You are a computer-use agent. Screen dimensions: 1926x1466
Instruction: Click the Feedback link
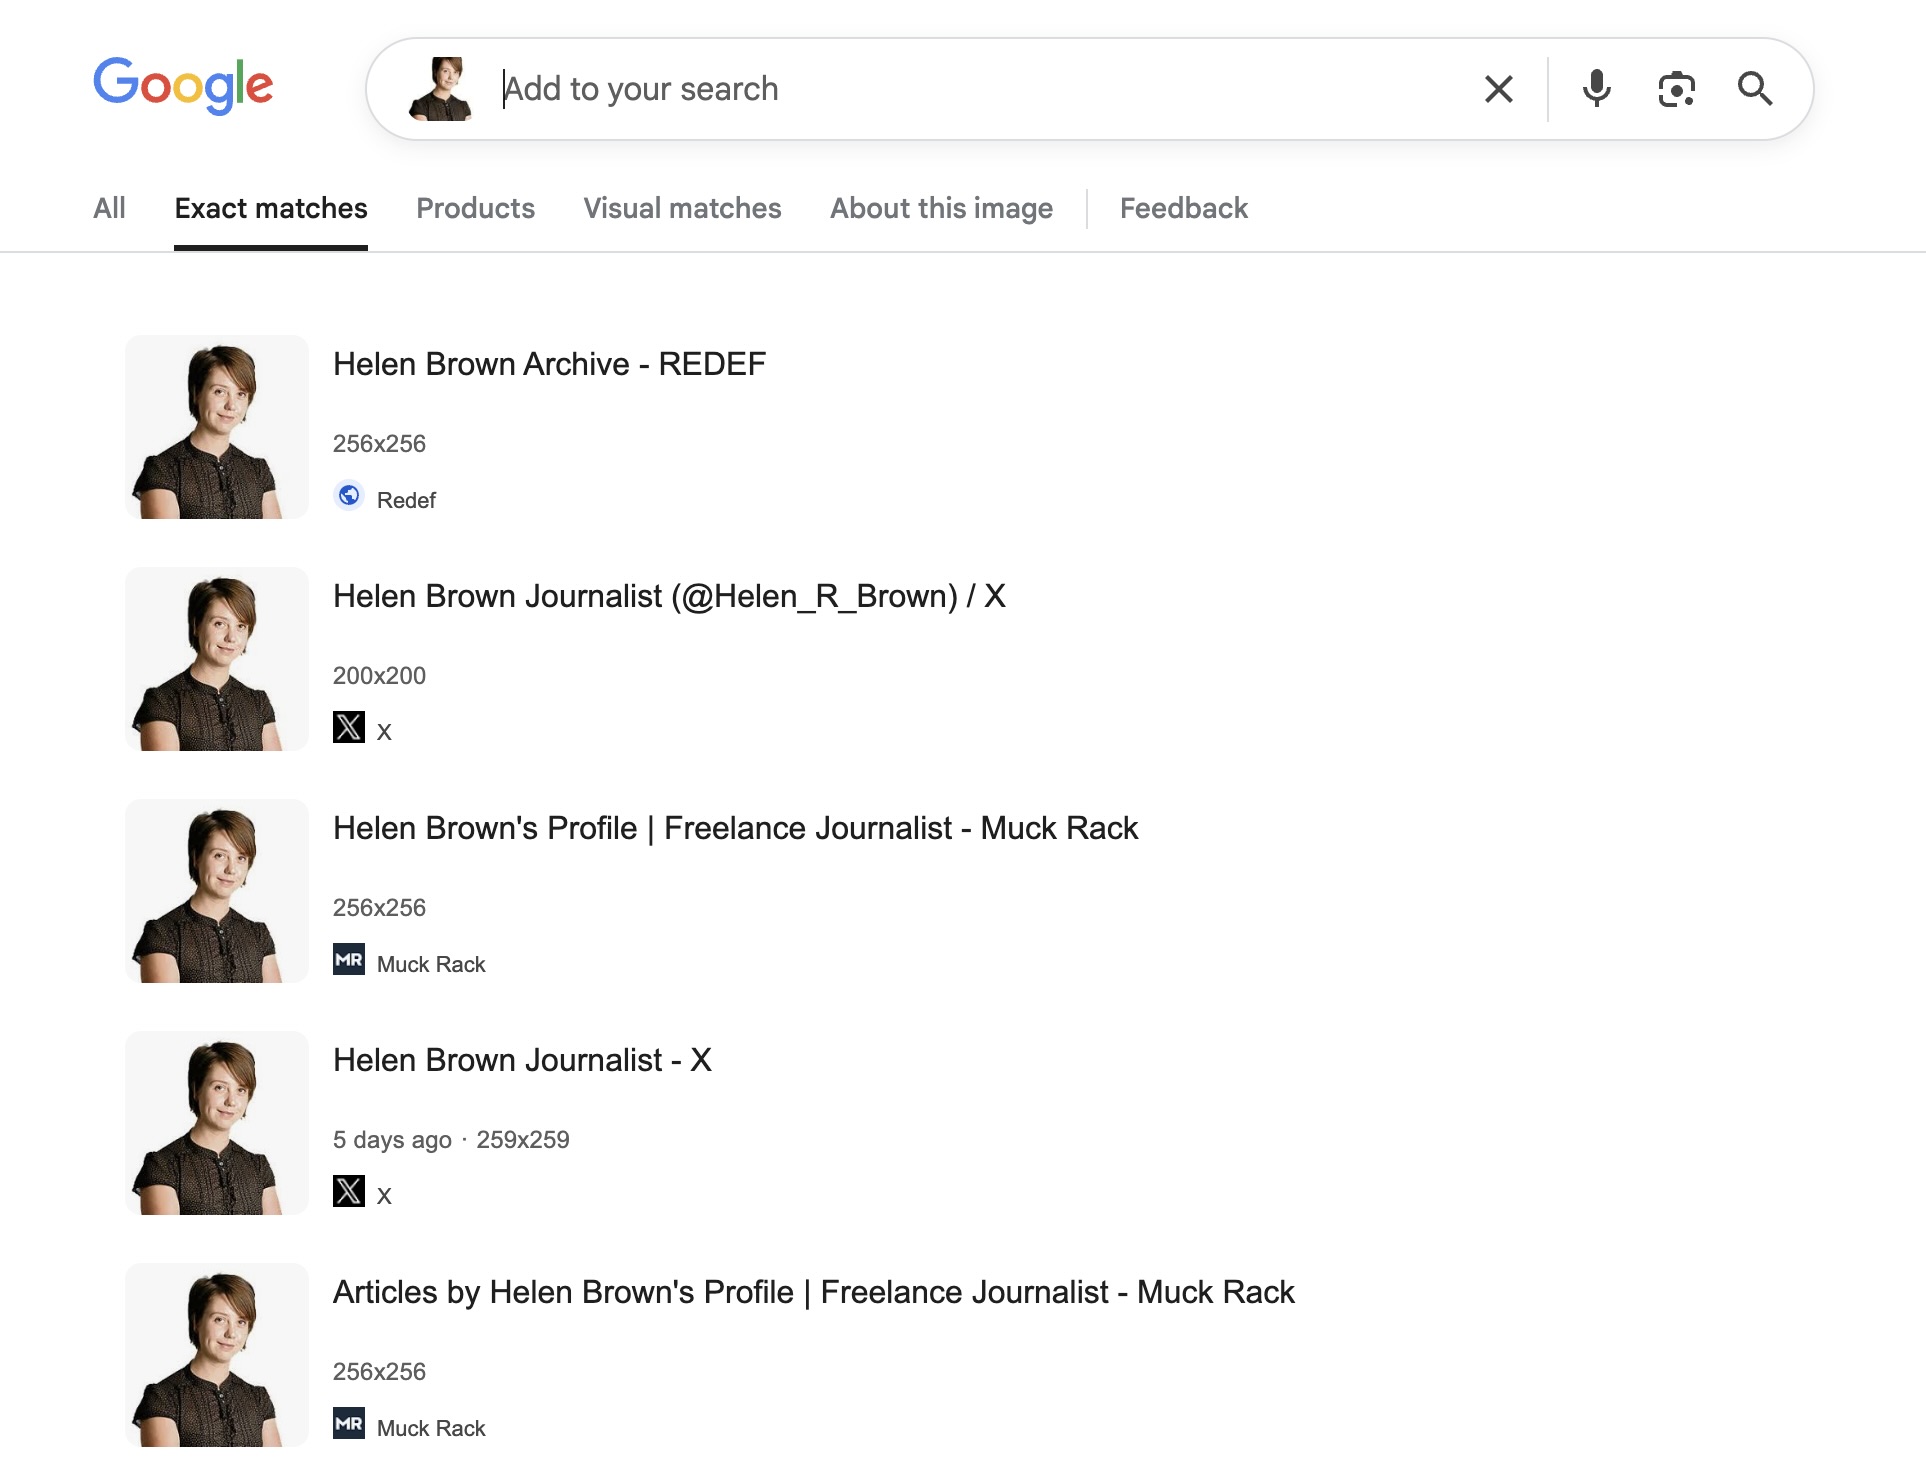point(1183,208)
